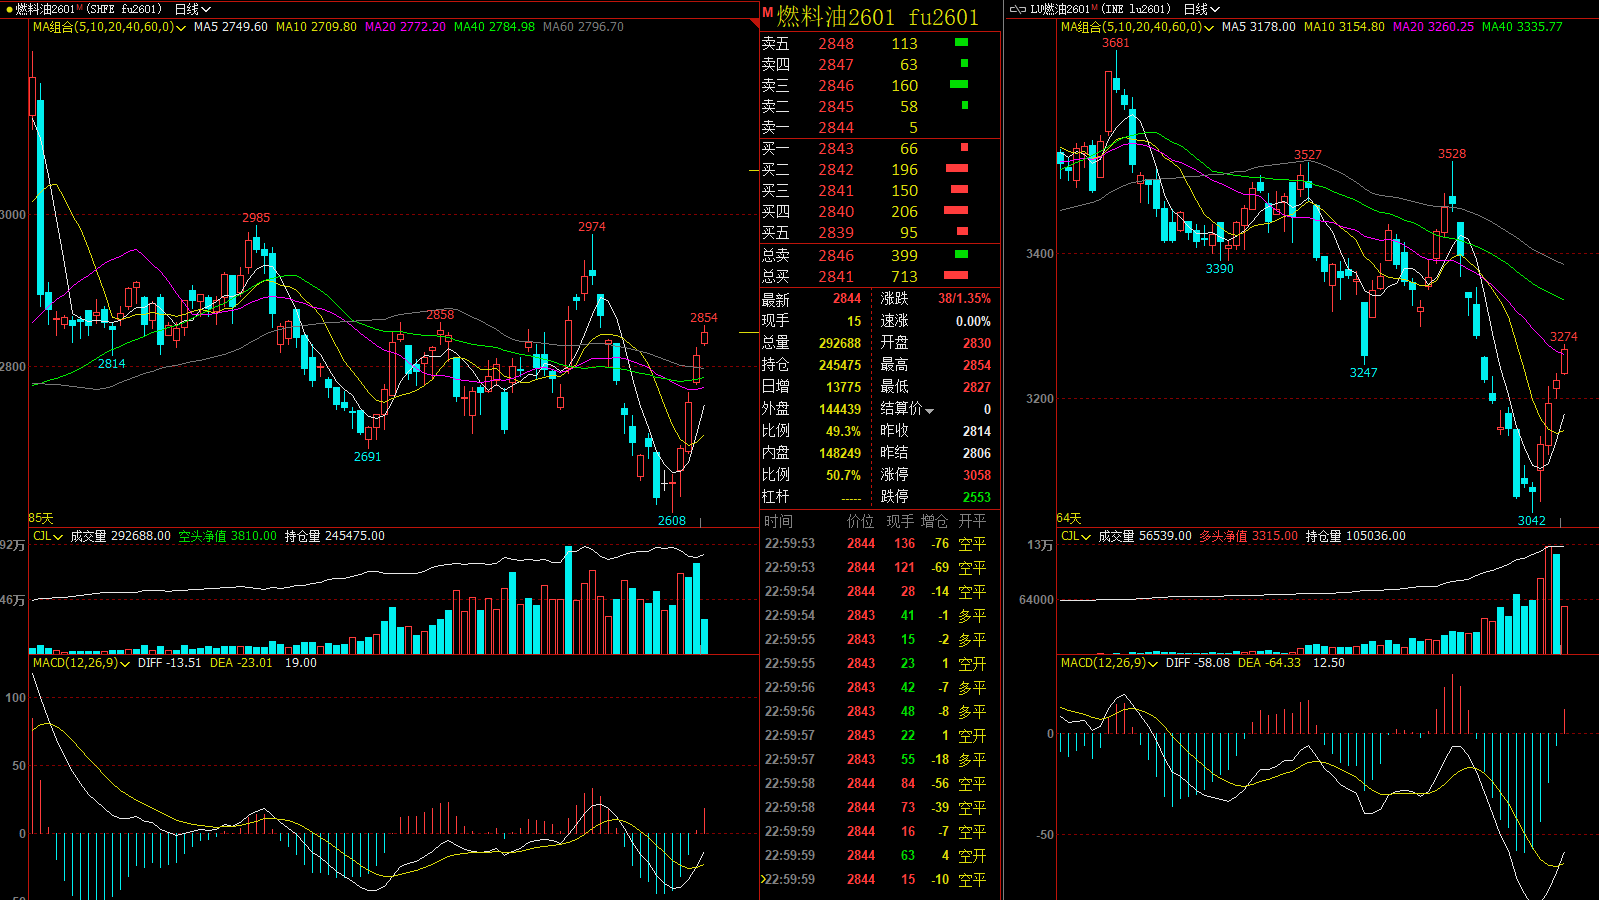This screenshot has height=900, width=1599.
Task: Select the 买一 bid price 2843
Action: pos(835,149)
